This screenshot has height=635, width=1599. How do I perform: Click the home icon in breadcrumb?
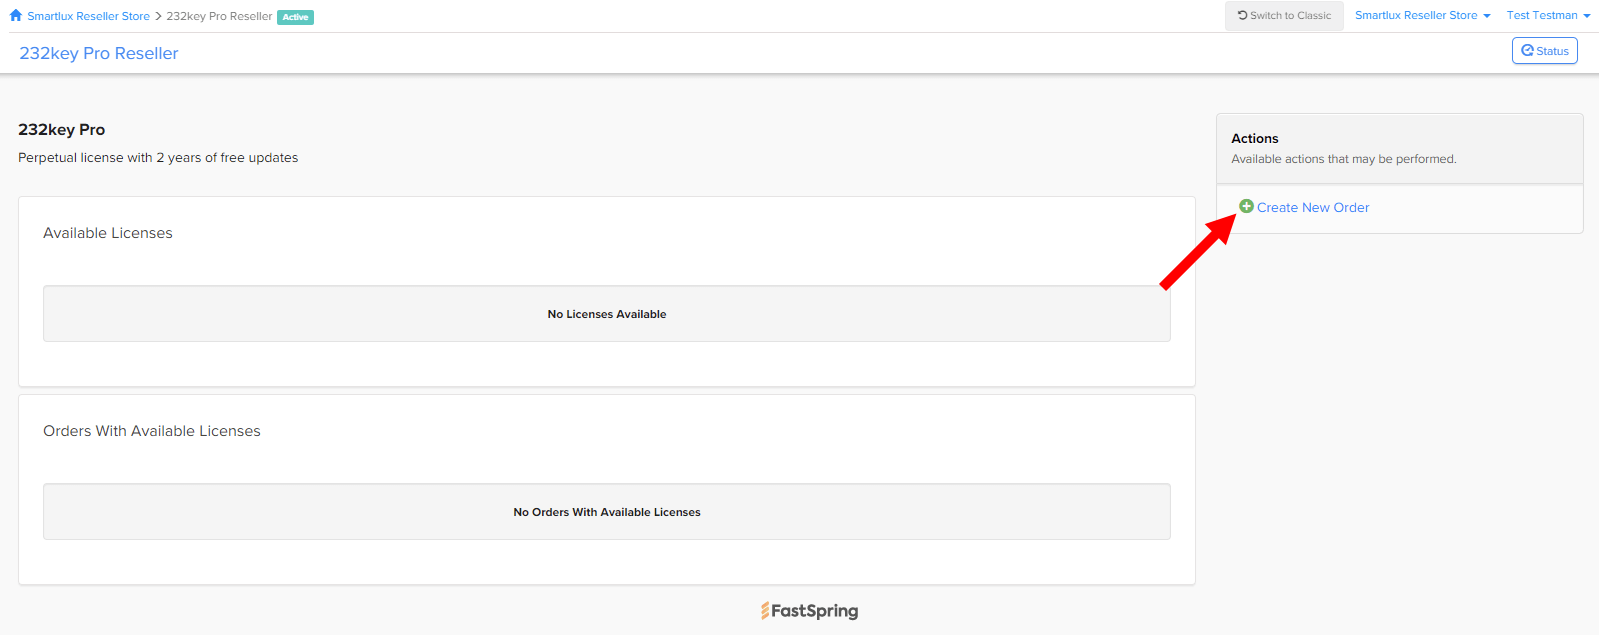(x=16, y=15)
